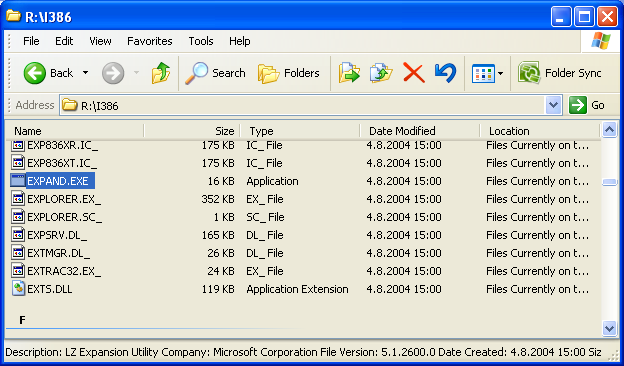Open the Tools menu
This screenshot has width=624, height=366.
coord(201,41)
